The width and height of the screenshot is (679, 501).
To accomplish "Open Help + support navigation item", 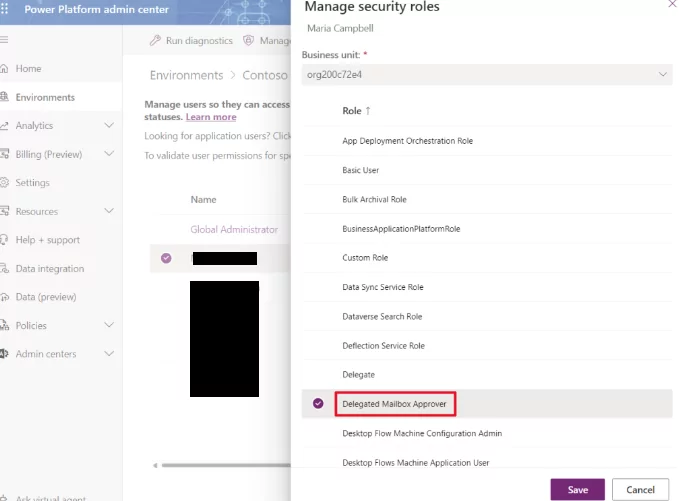I will coord(48,240).
